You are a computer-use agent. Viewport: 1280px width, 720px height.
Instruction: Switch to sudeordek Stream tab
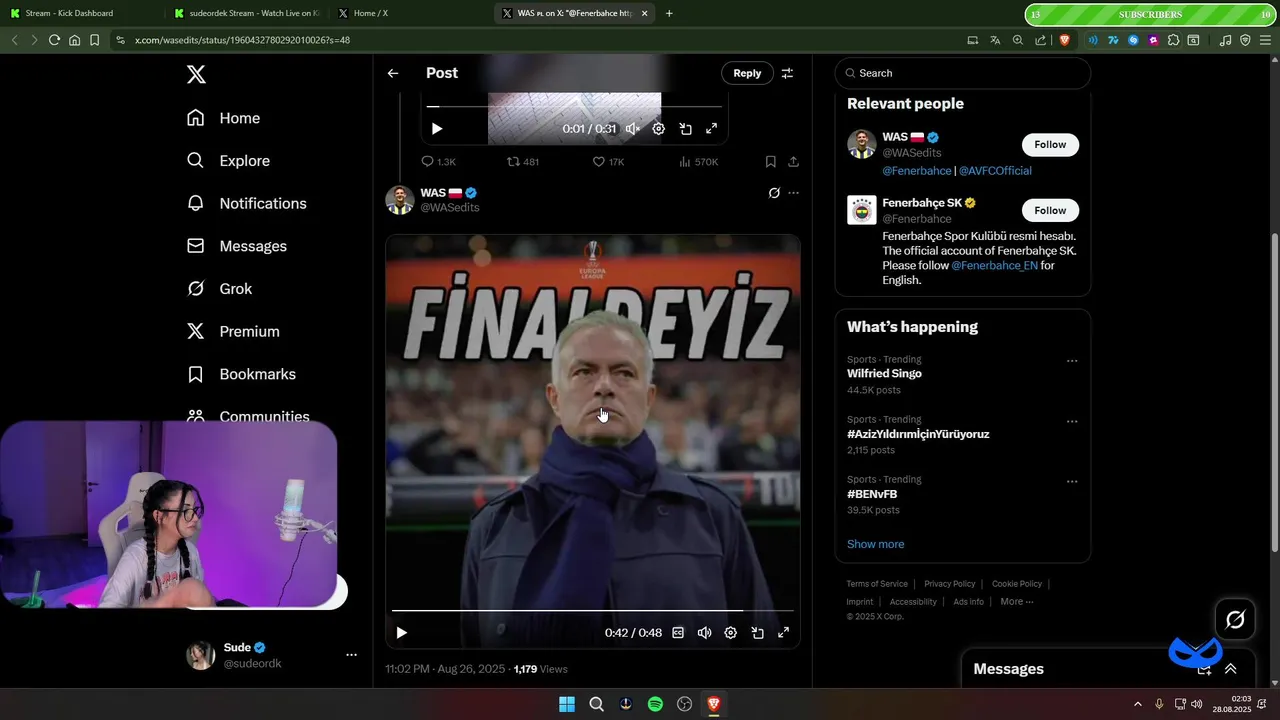click(x=246, y=13)
